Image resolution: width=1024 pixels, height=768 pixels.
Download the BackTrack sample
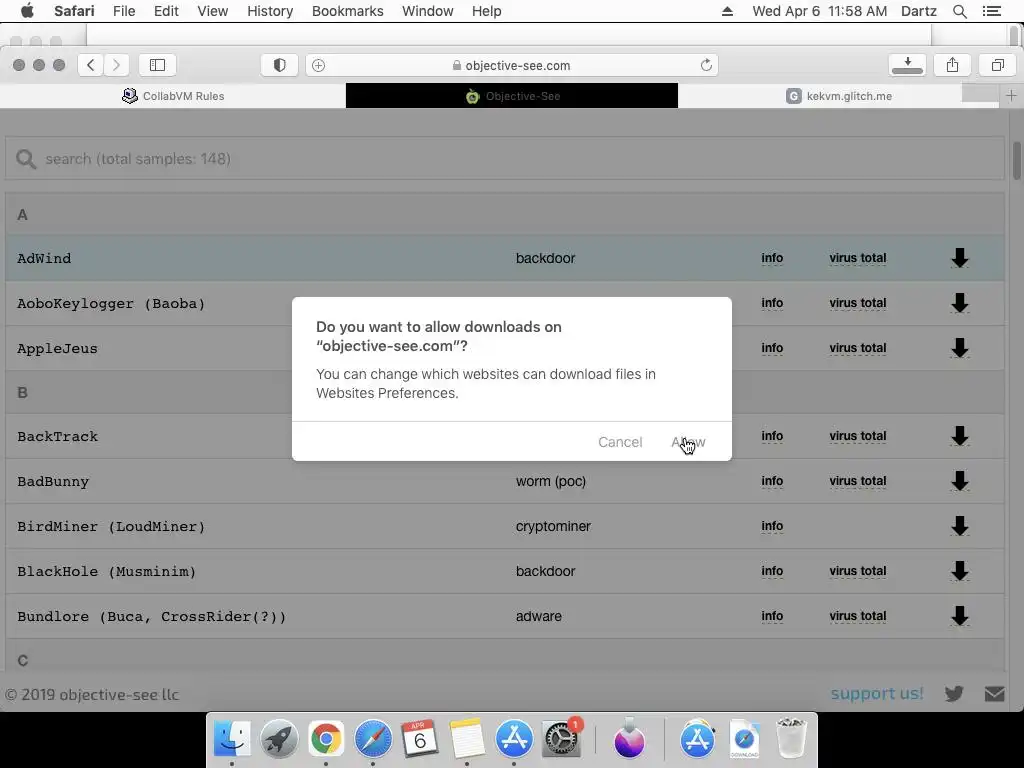coord(959,436)
